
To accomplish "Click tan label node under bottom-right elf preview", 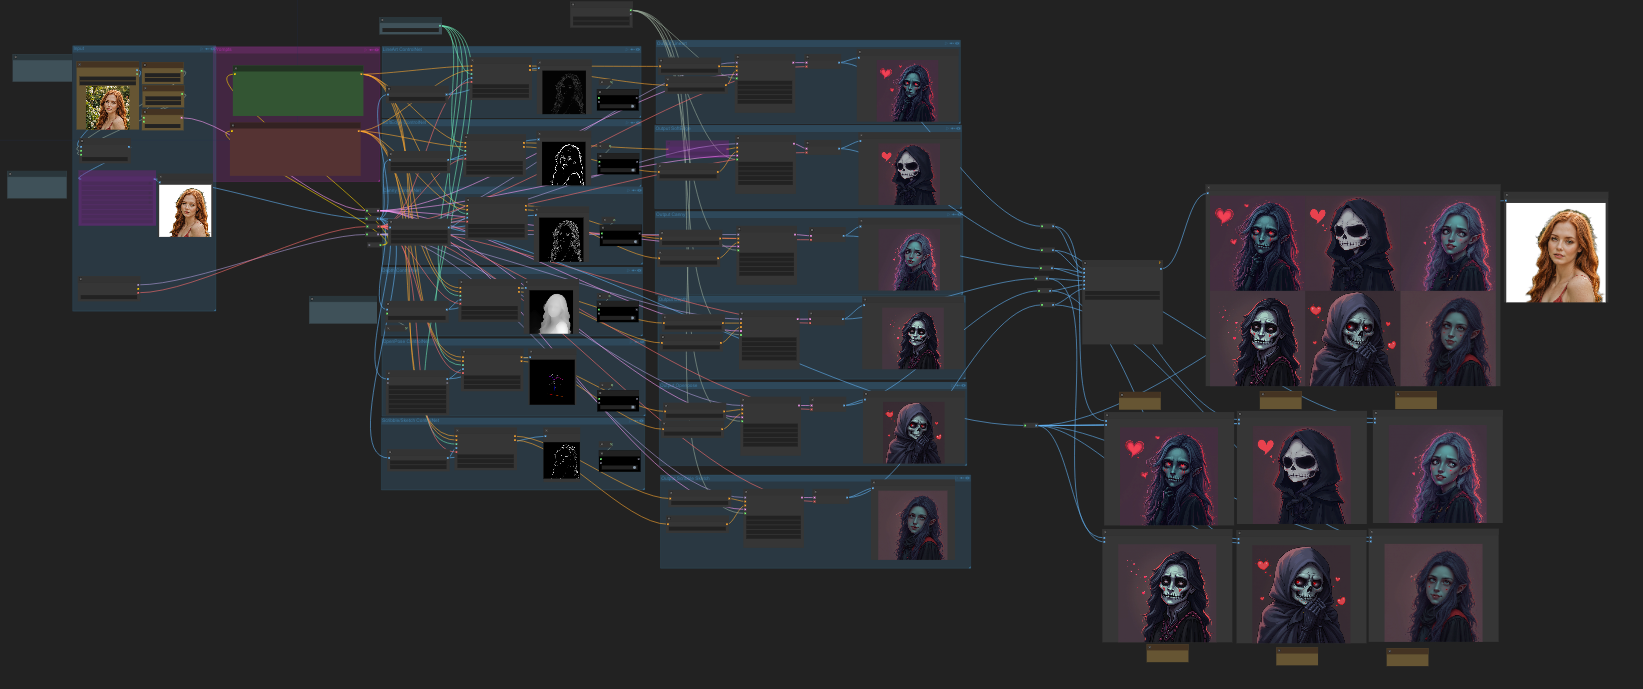I will point(1407,657).
